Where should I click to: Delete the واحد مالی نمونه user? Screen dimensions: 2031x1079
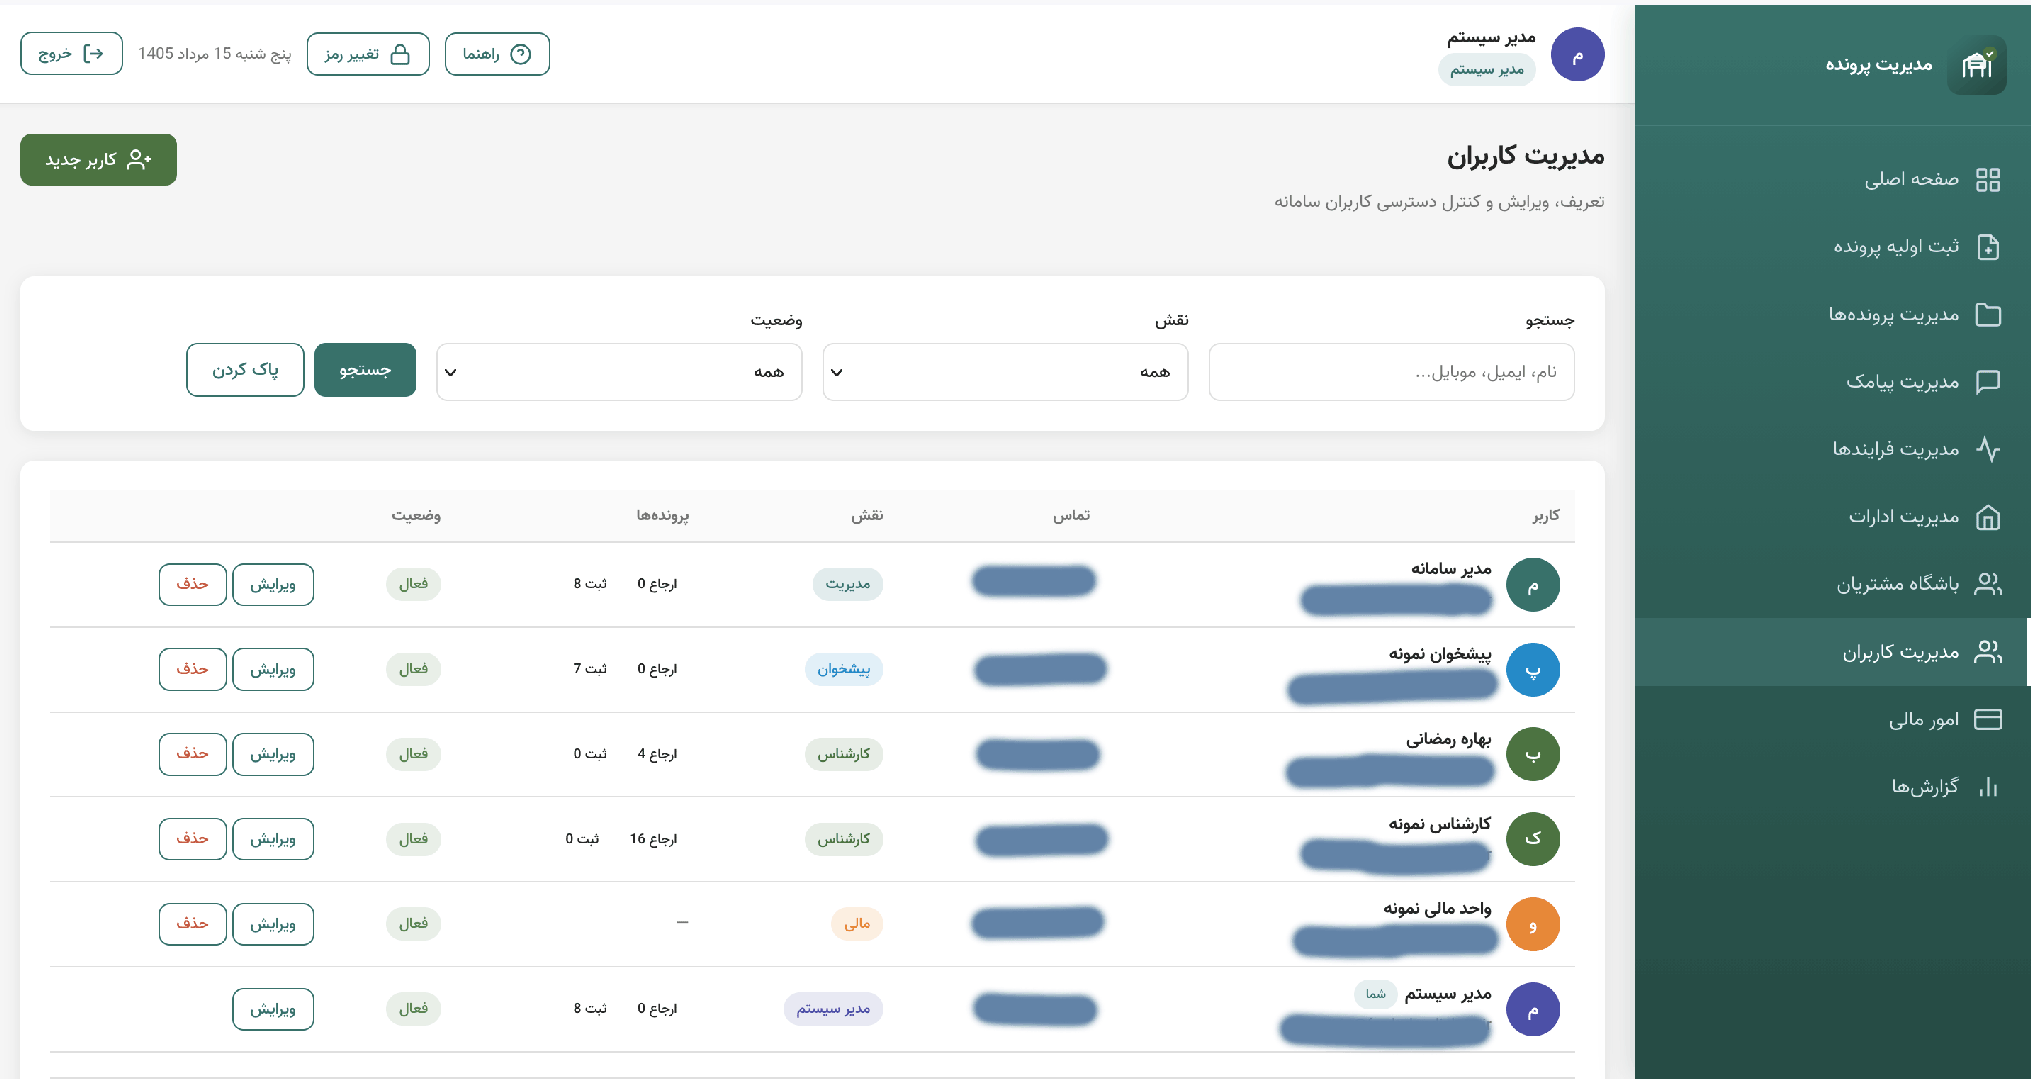pyautogui.click(x=193, y=924)
